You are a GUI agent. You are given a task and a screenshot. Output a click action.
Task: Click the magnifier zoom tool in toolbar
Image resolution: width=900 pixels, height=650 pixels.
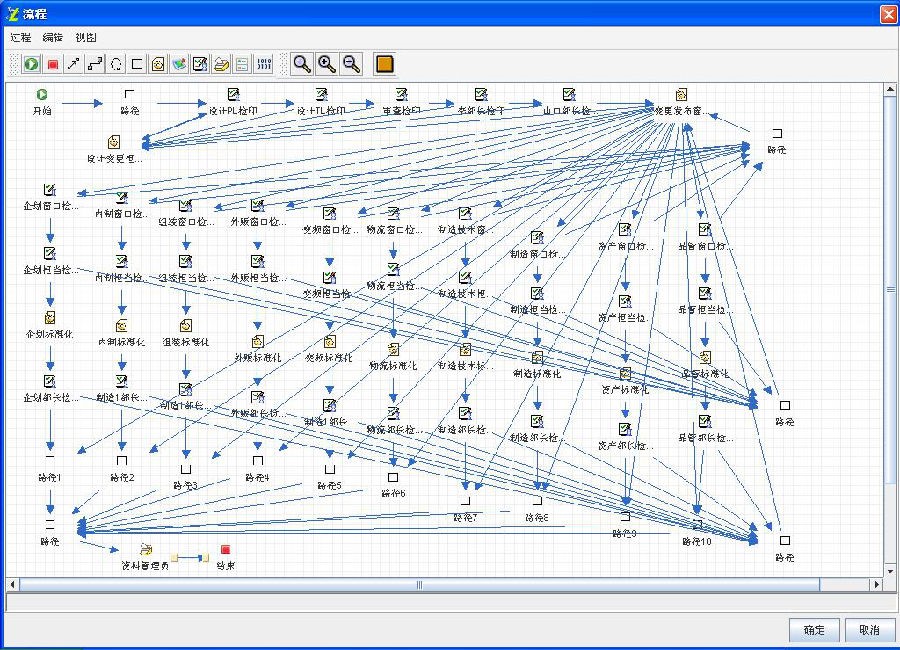click(x=302, y=64)
